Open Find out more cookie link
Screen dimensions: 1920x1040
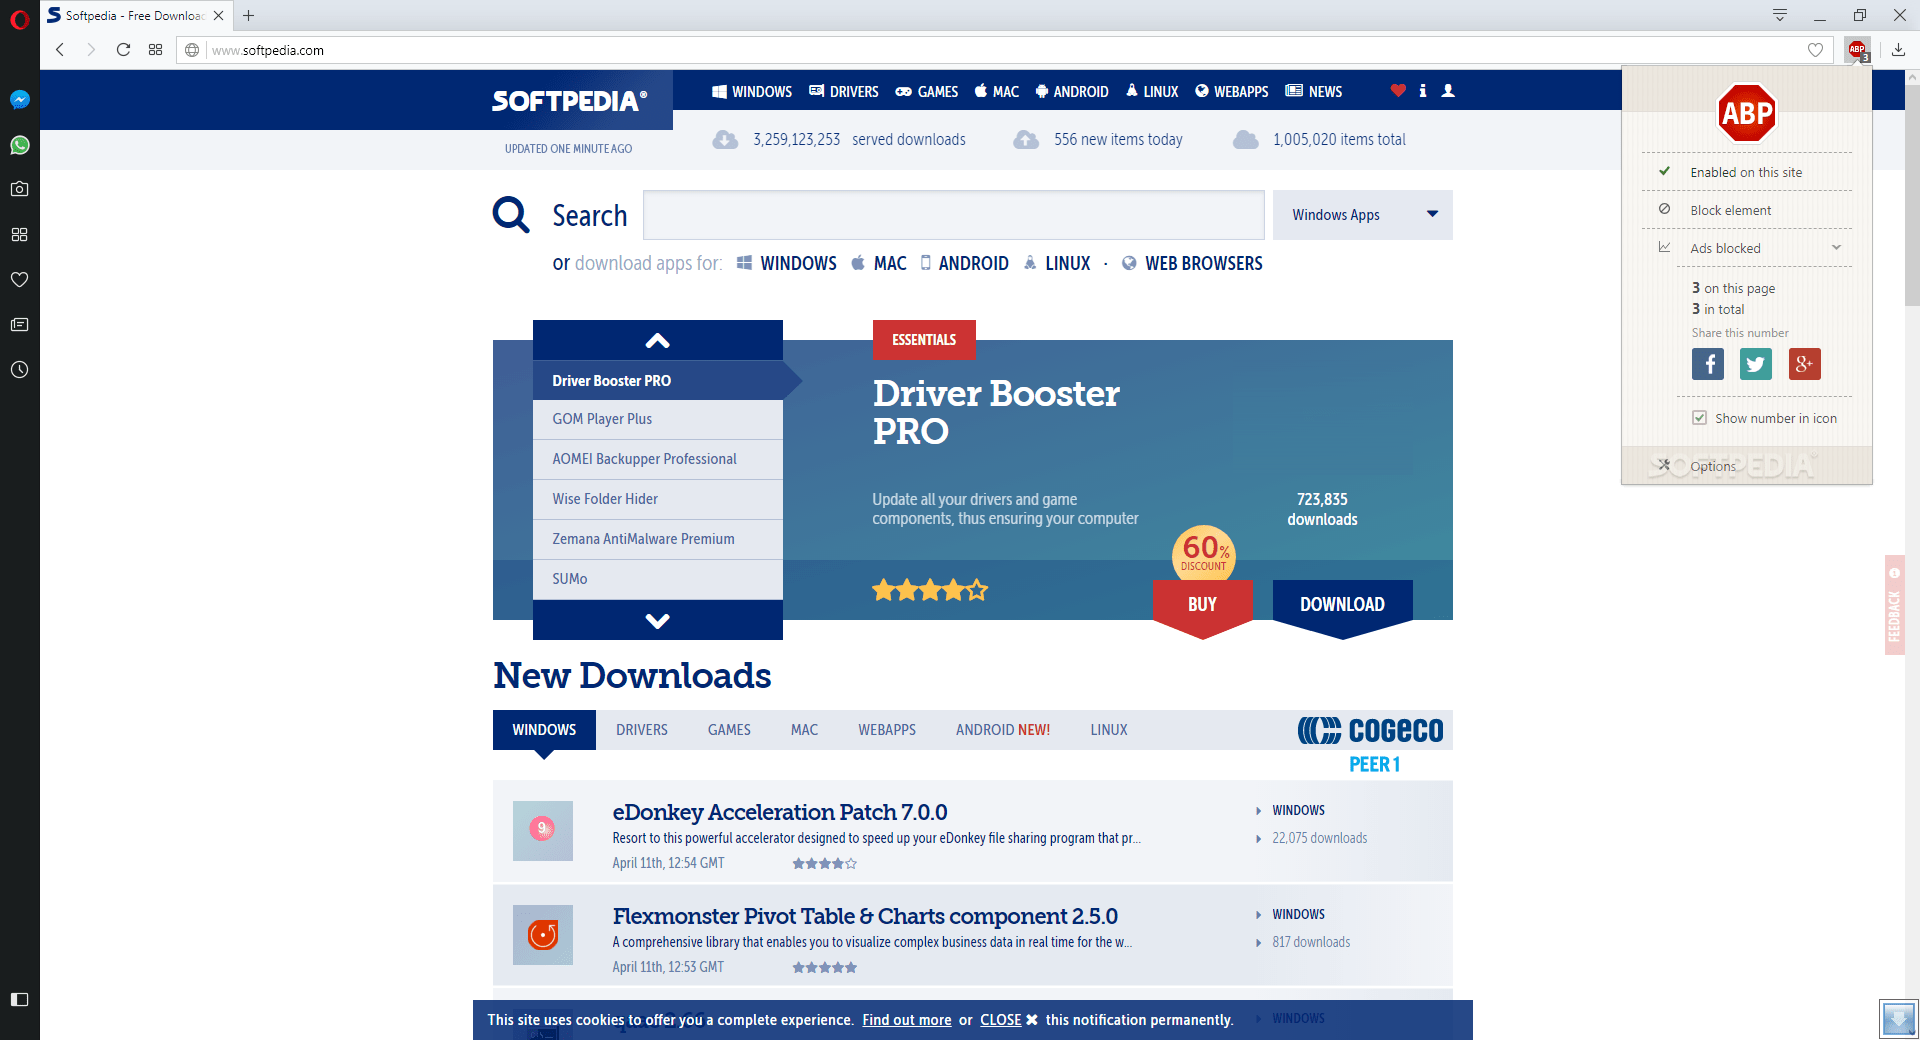906,1020
